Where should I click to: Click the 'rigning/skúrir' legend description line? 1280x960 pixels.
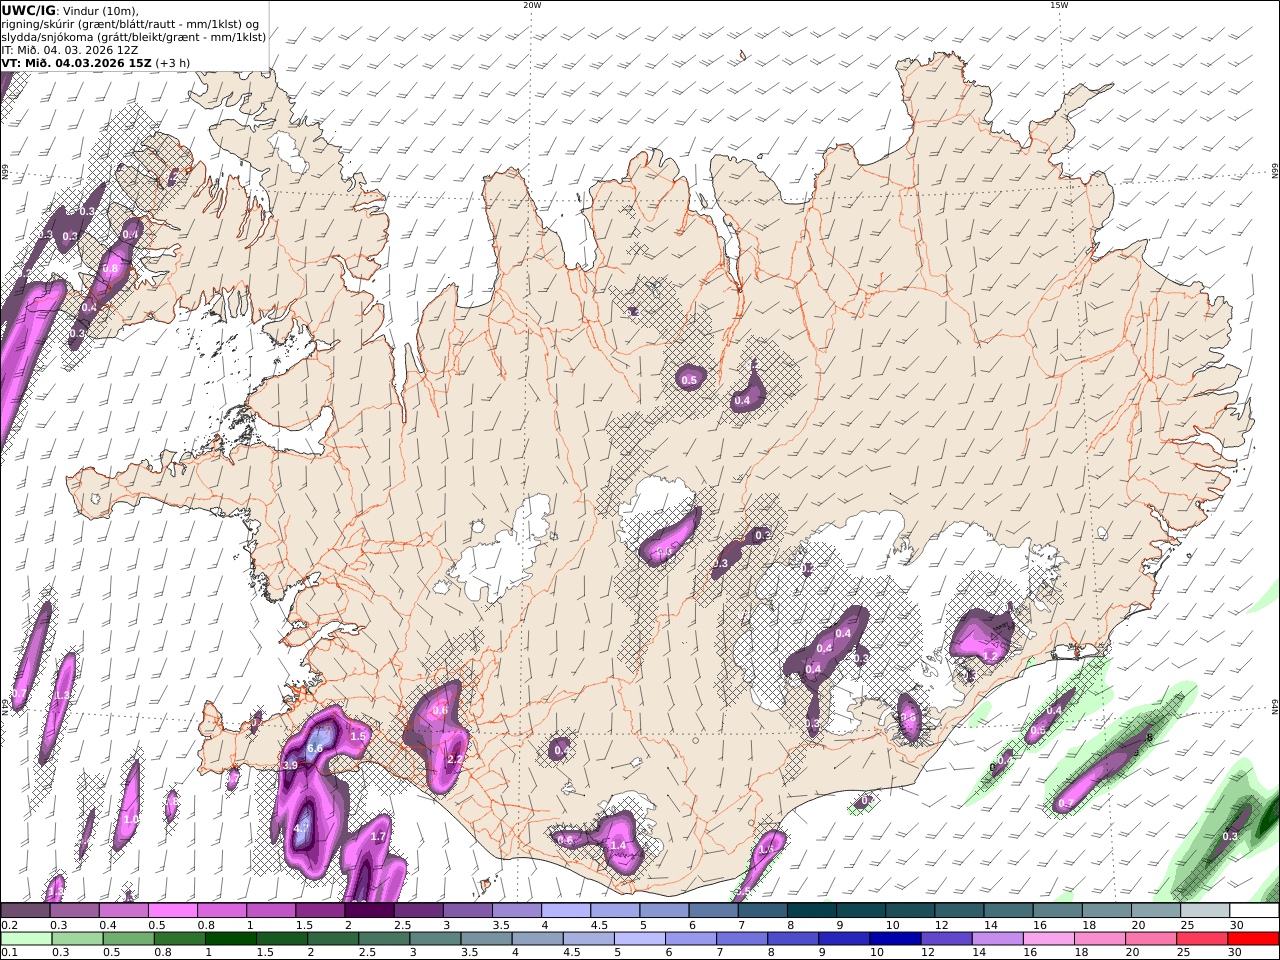pyautogui.click(x=129, y=24)
